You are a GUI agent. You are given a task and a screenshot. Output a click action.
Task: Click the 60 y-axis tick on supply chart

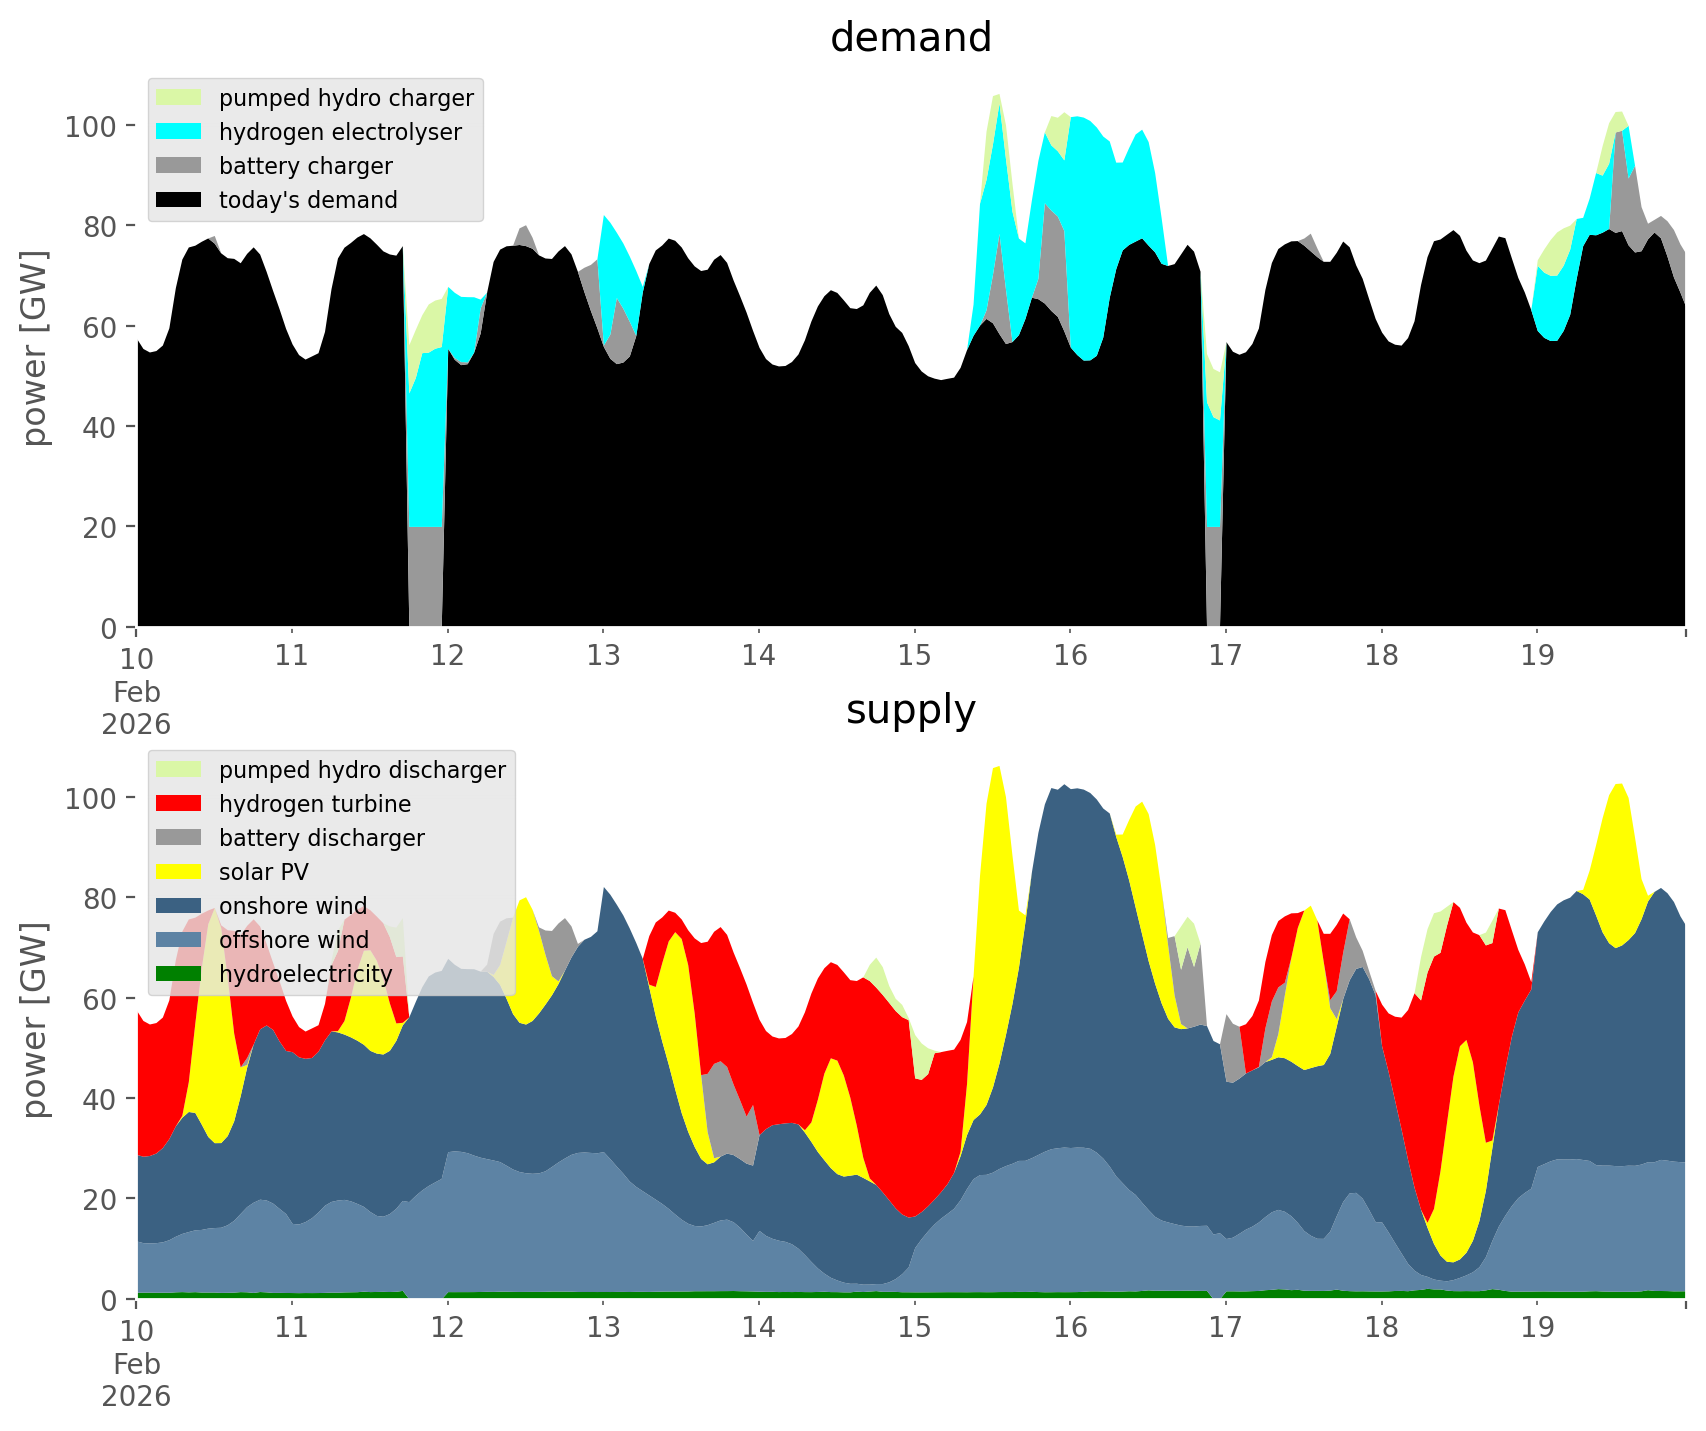(100, 999)
